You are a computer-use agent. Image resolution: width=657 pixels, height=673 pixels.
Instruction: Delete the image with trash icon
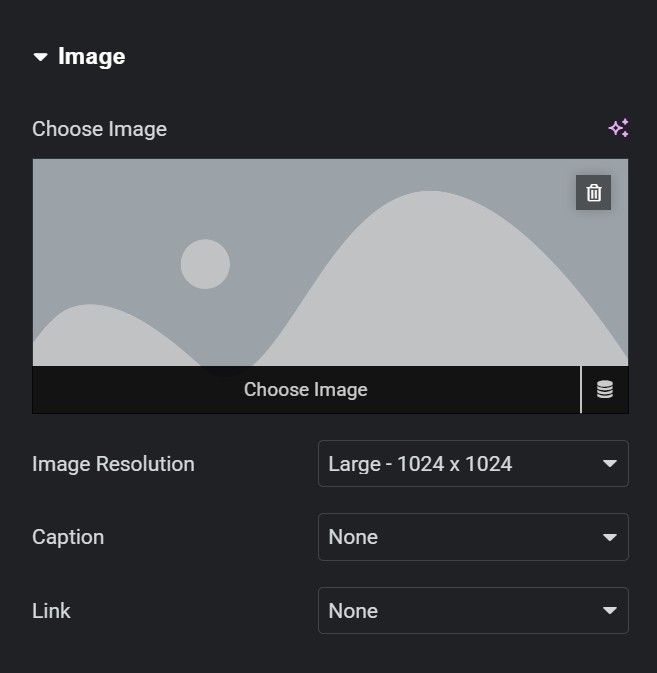pyautogui.click(x=593, y=192)
